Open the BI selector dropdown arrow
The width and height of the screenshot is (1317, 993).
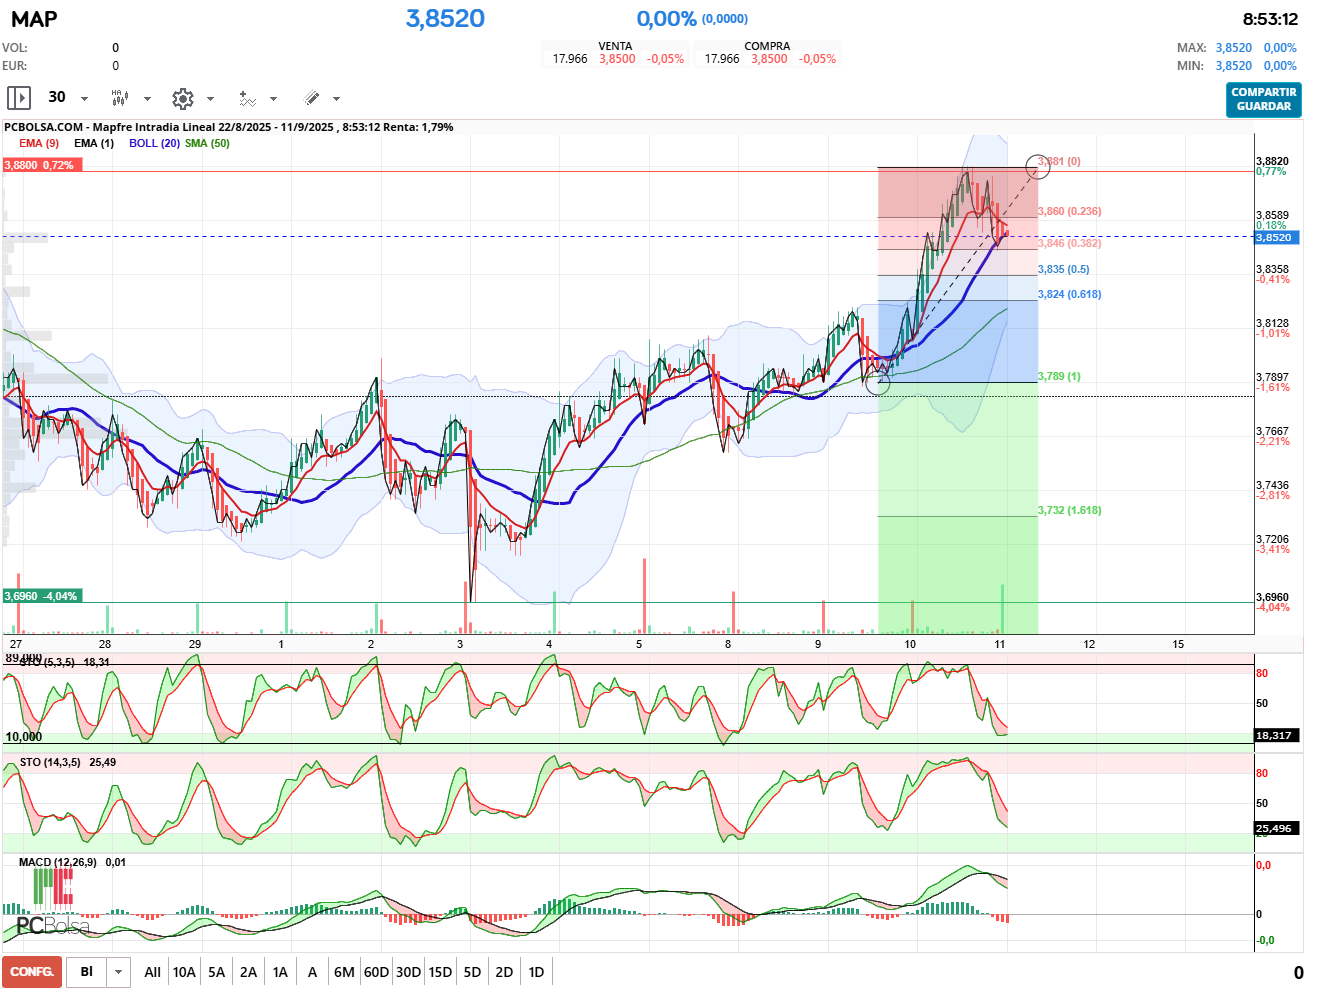point(119,972)
